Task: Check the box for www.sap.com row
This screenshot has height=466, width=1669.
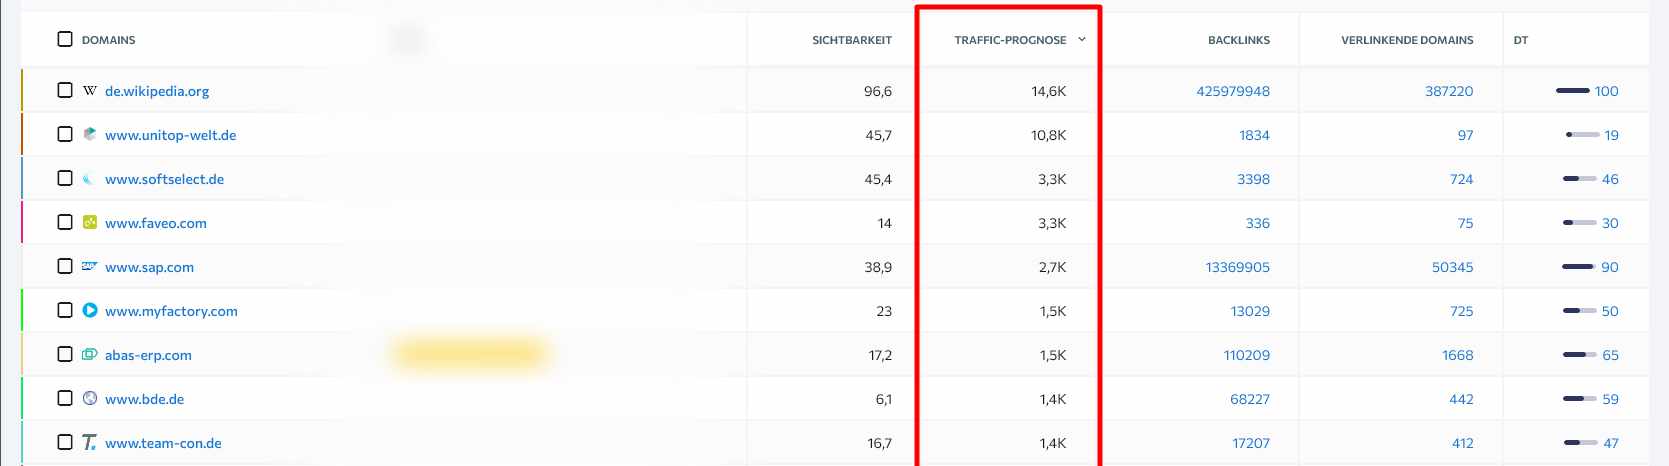Action: point(65,266)
